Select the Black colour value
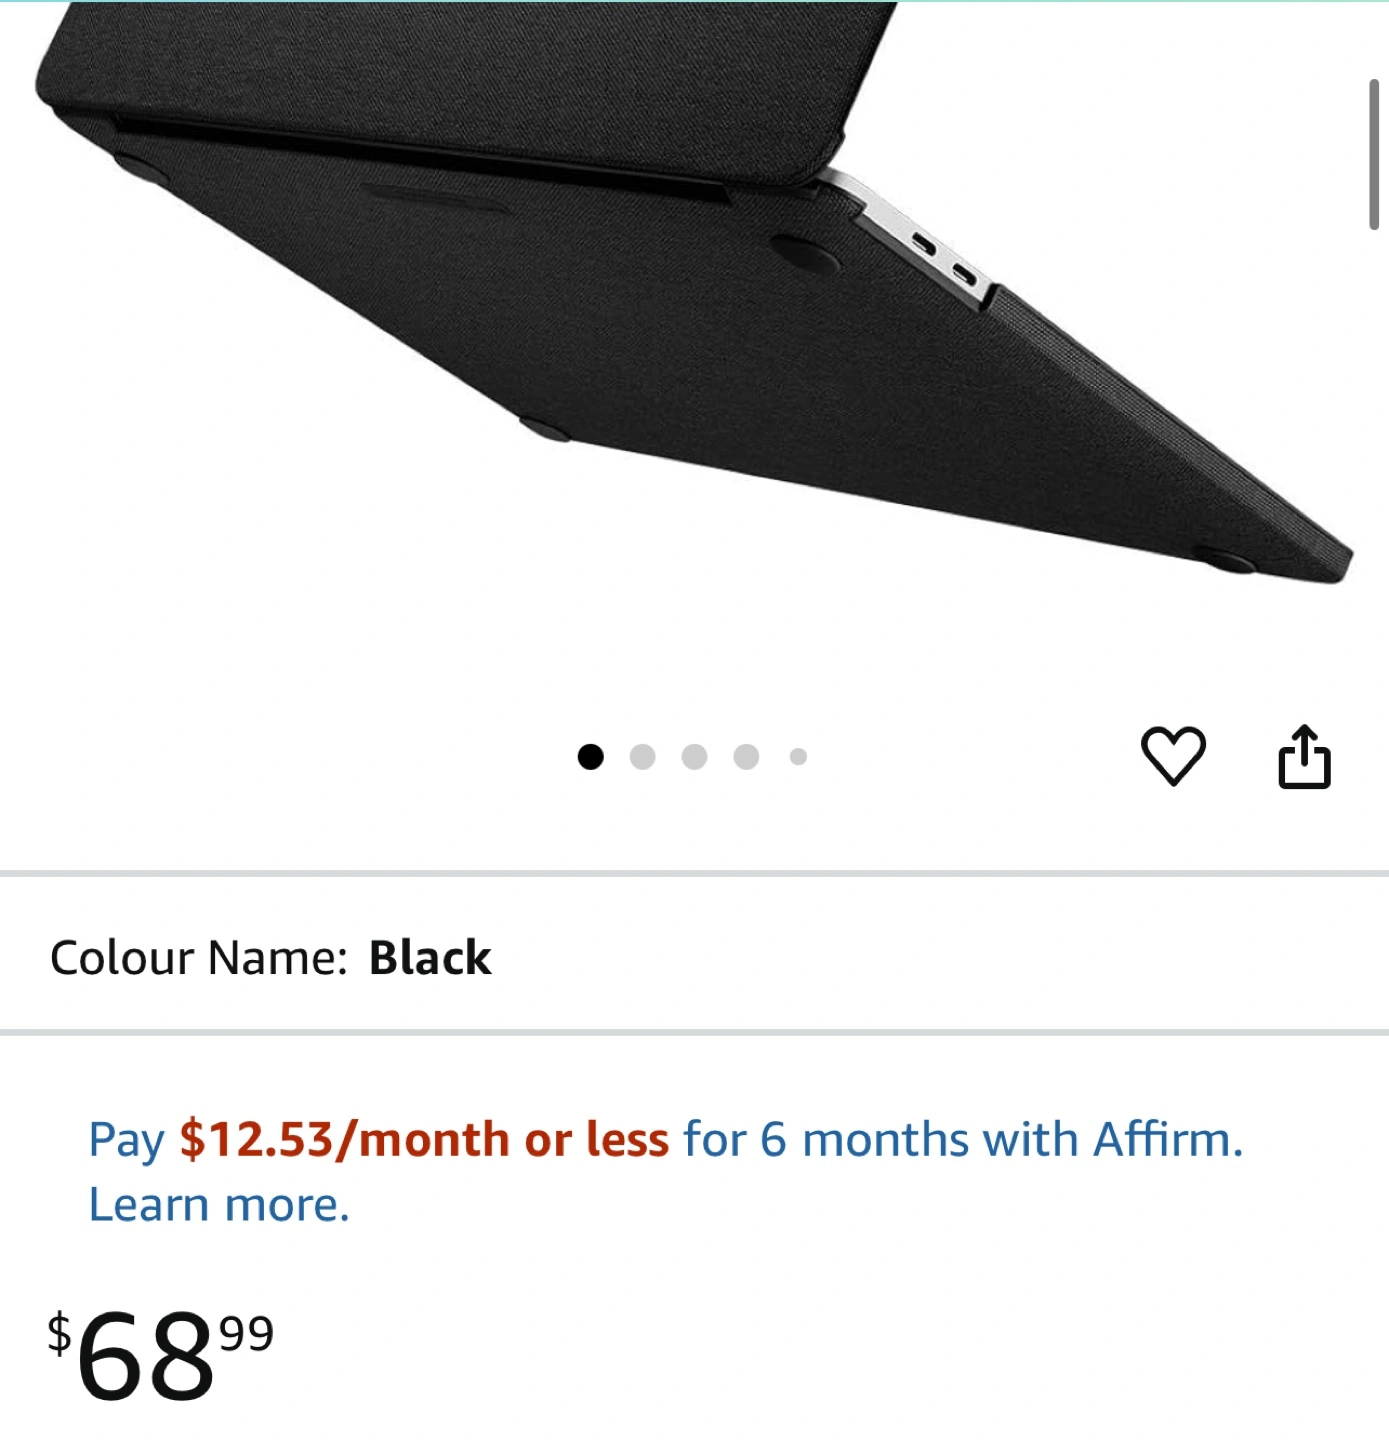The image size is (1389, 1440). pyautogui.click(x=430, y=957)
